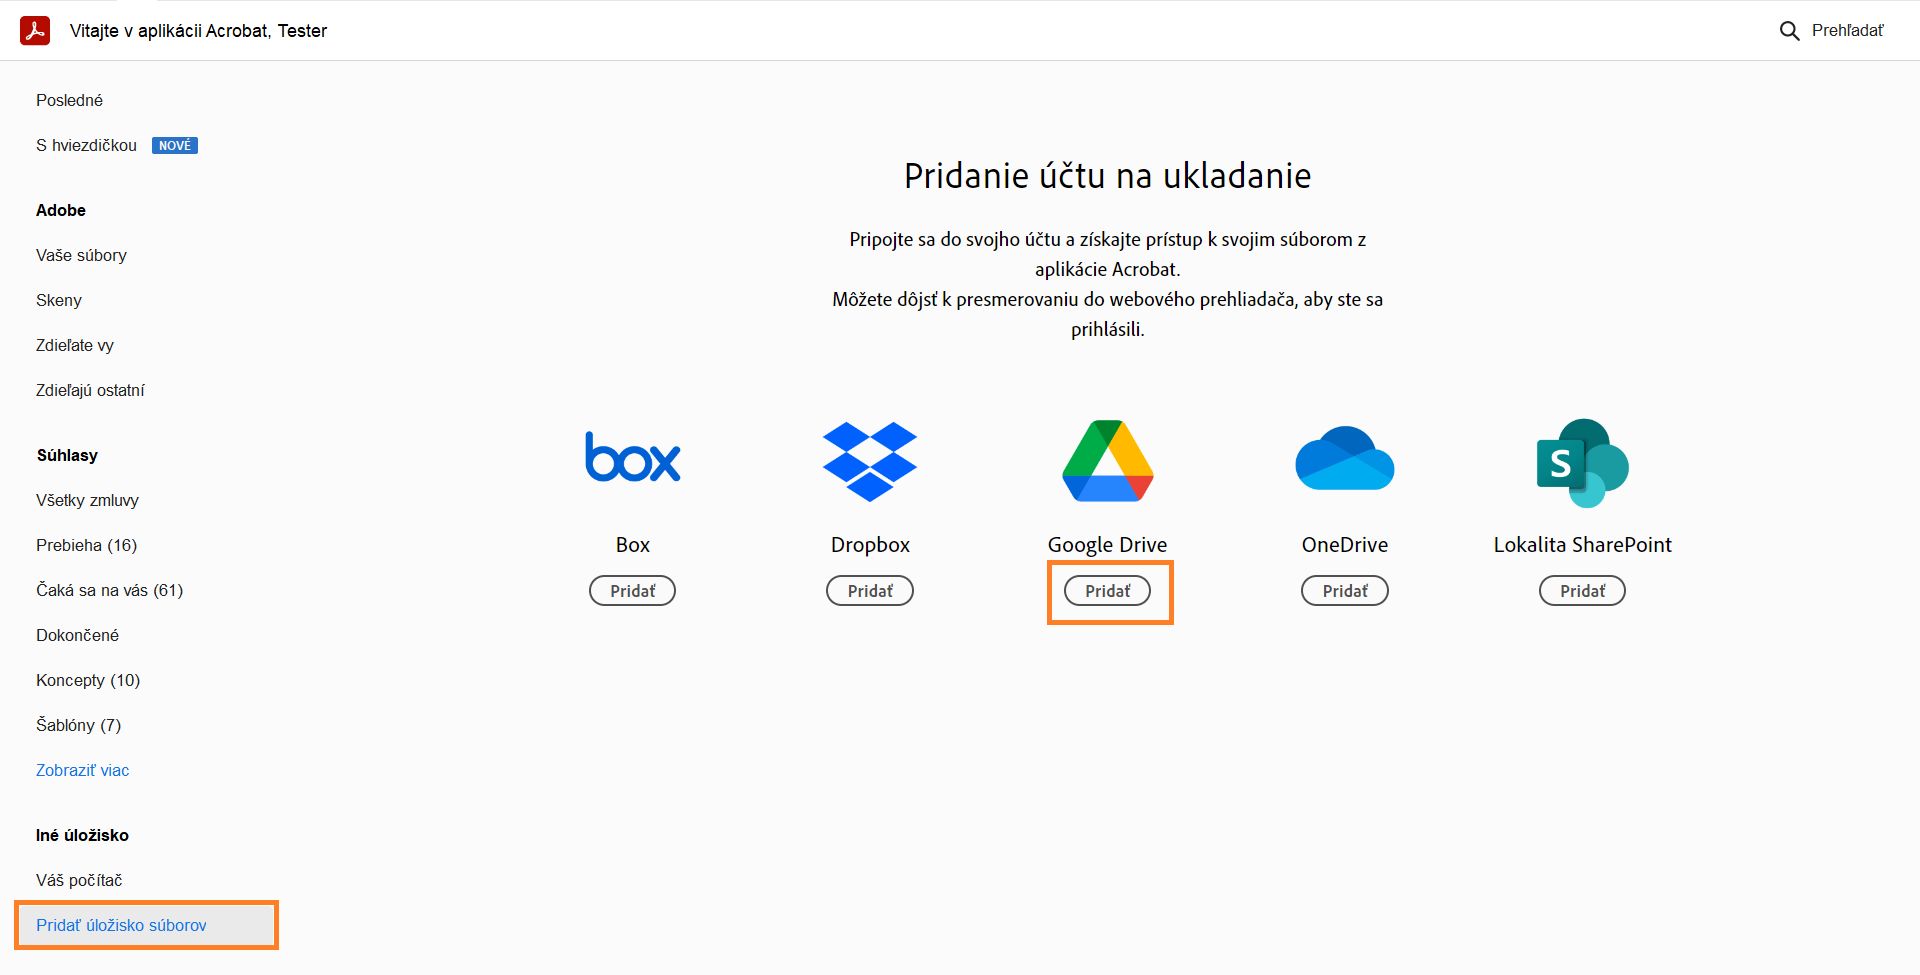View Dokončené agreements
The image size is (1920, 975).
point(77,635)
